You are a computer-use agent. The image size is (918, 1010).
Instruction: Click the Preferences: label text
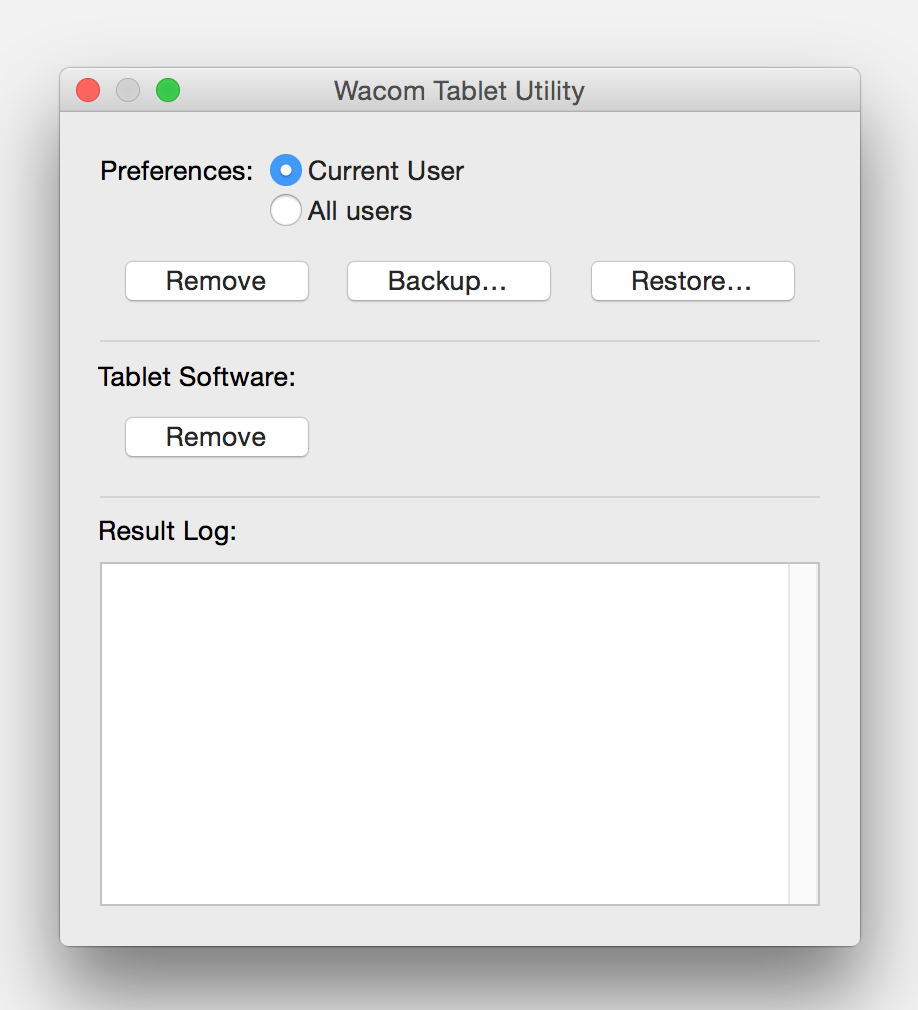(177, 171)
